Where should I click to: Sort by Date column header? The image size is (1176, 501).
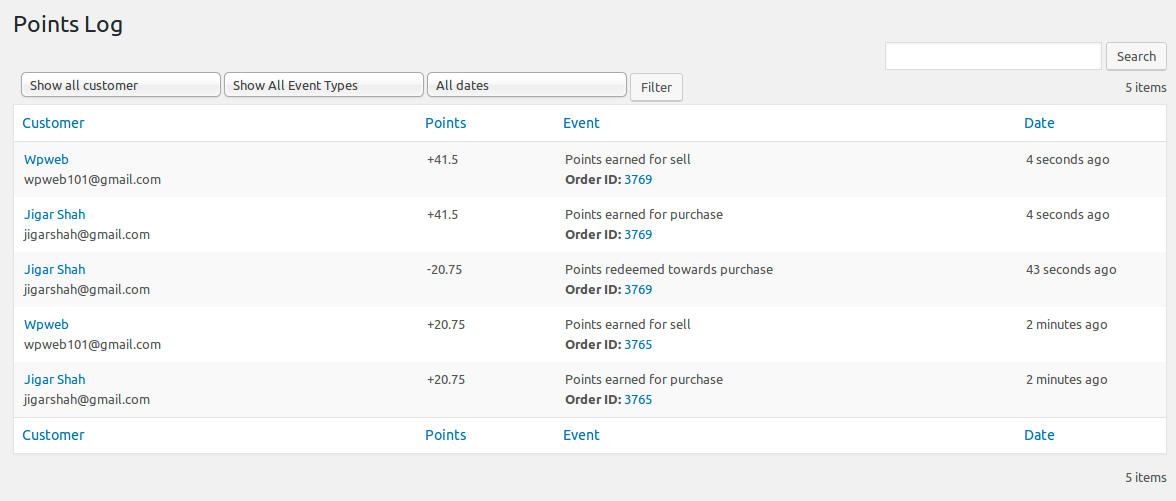1039,123
